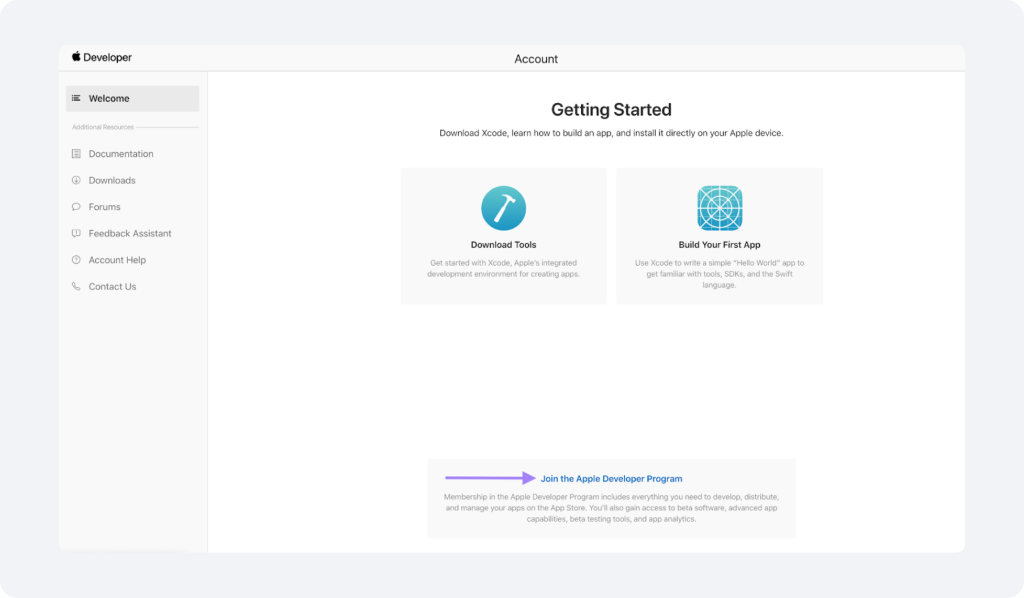Go to Forums in the sidebar
Viewport: 1024px width, 598px height.
[104, 207]
